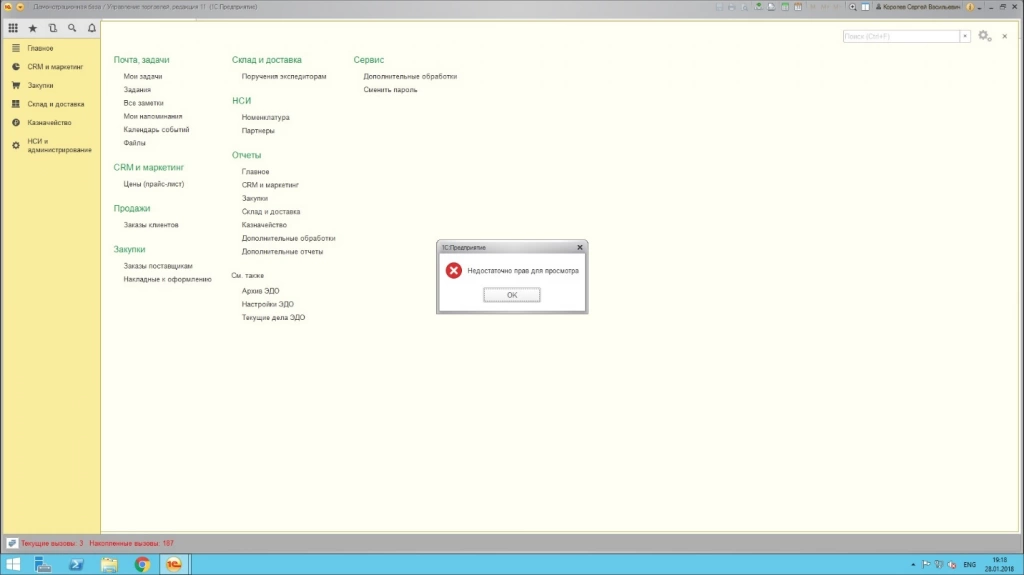The image size is (1024, 575).
Task: Open the calculator icon in title toolbar
Action: coord(785,7)
